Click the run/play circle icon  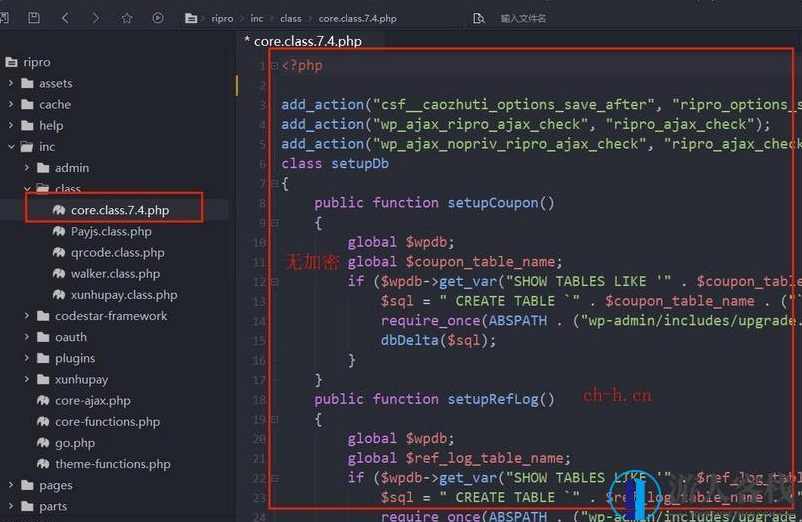[158, 18]
